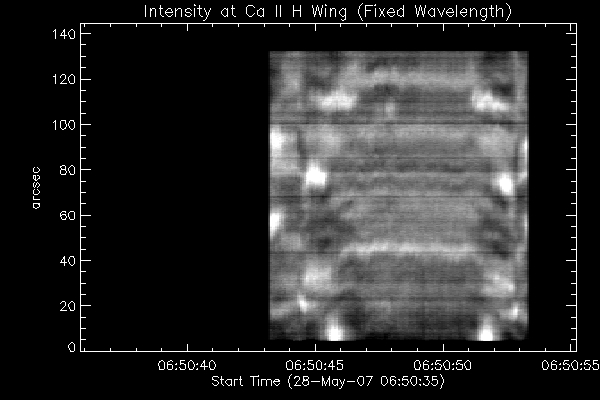Click the y-axis tick label '100'

pos(64,125)
